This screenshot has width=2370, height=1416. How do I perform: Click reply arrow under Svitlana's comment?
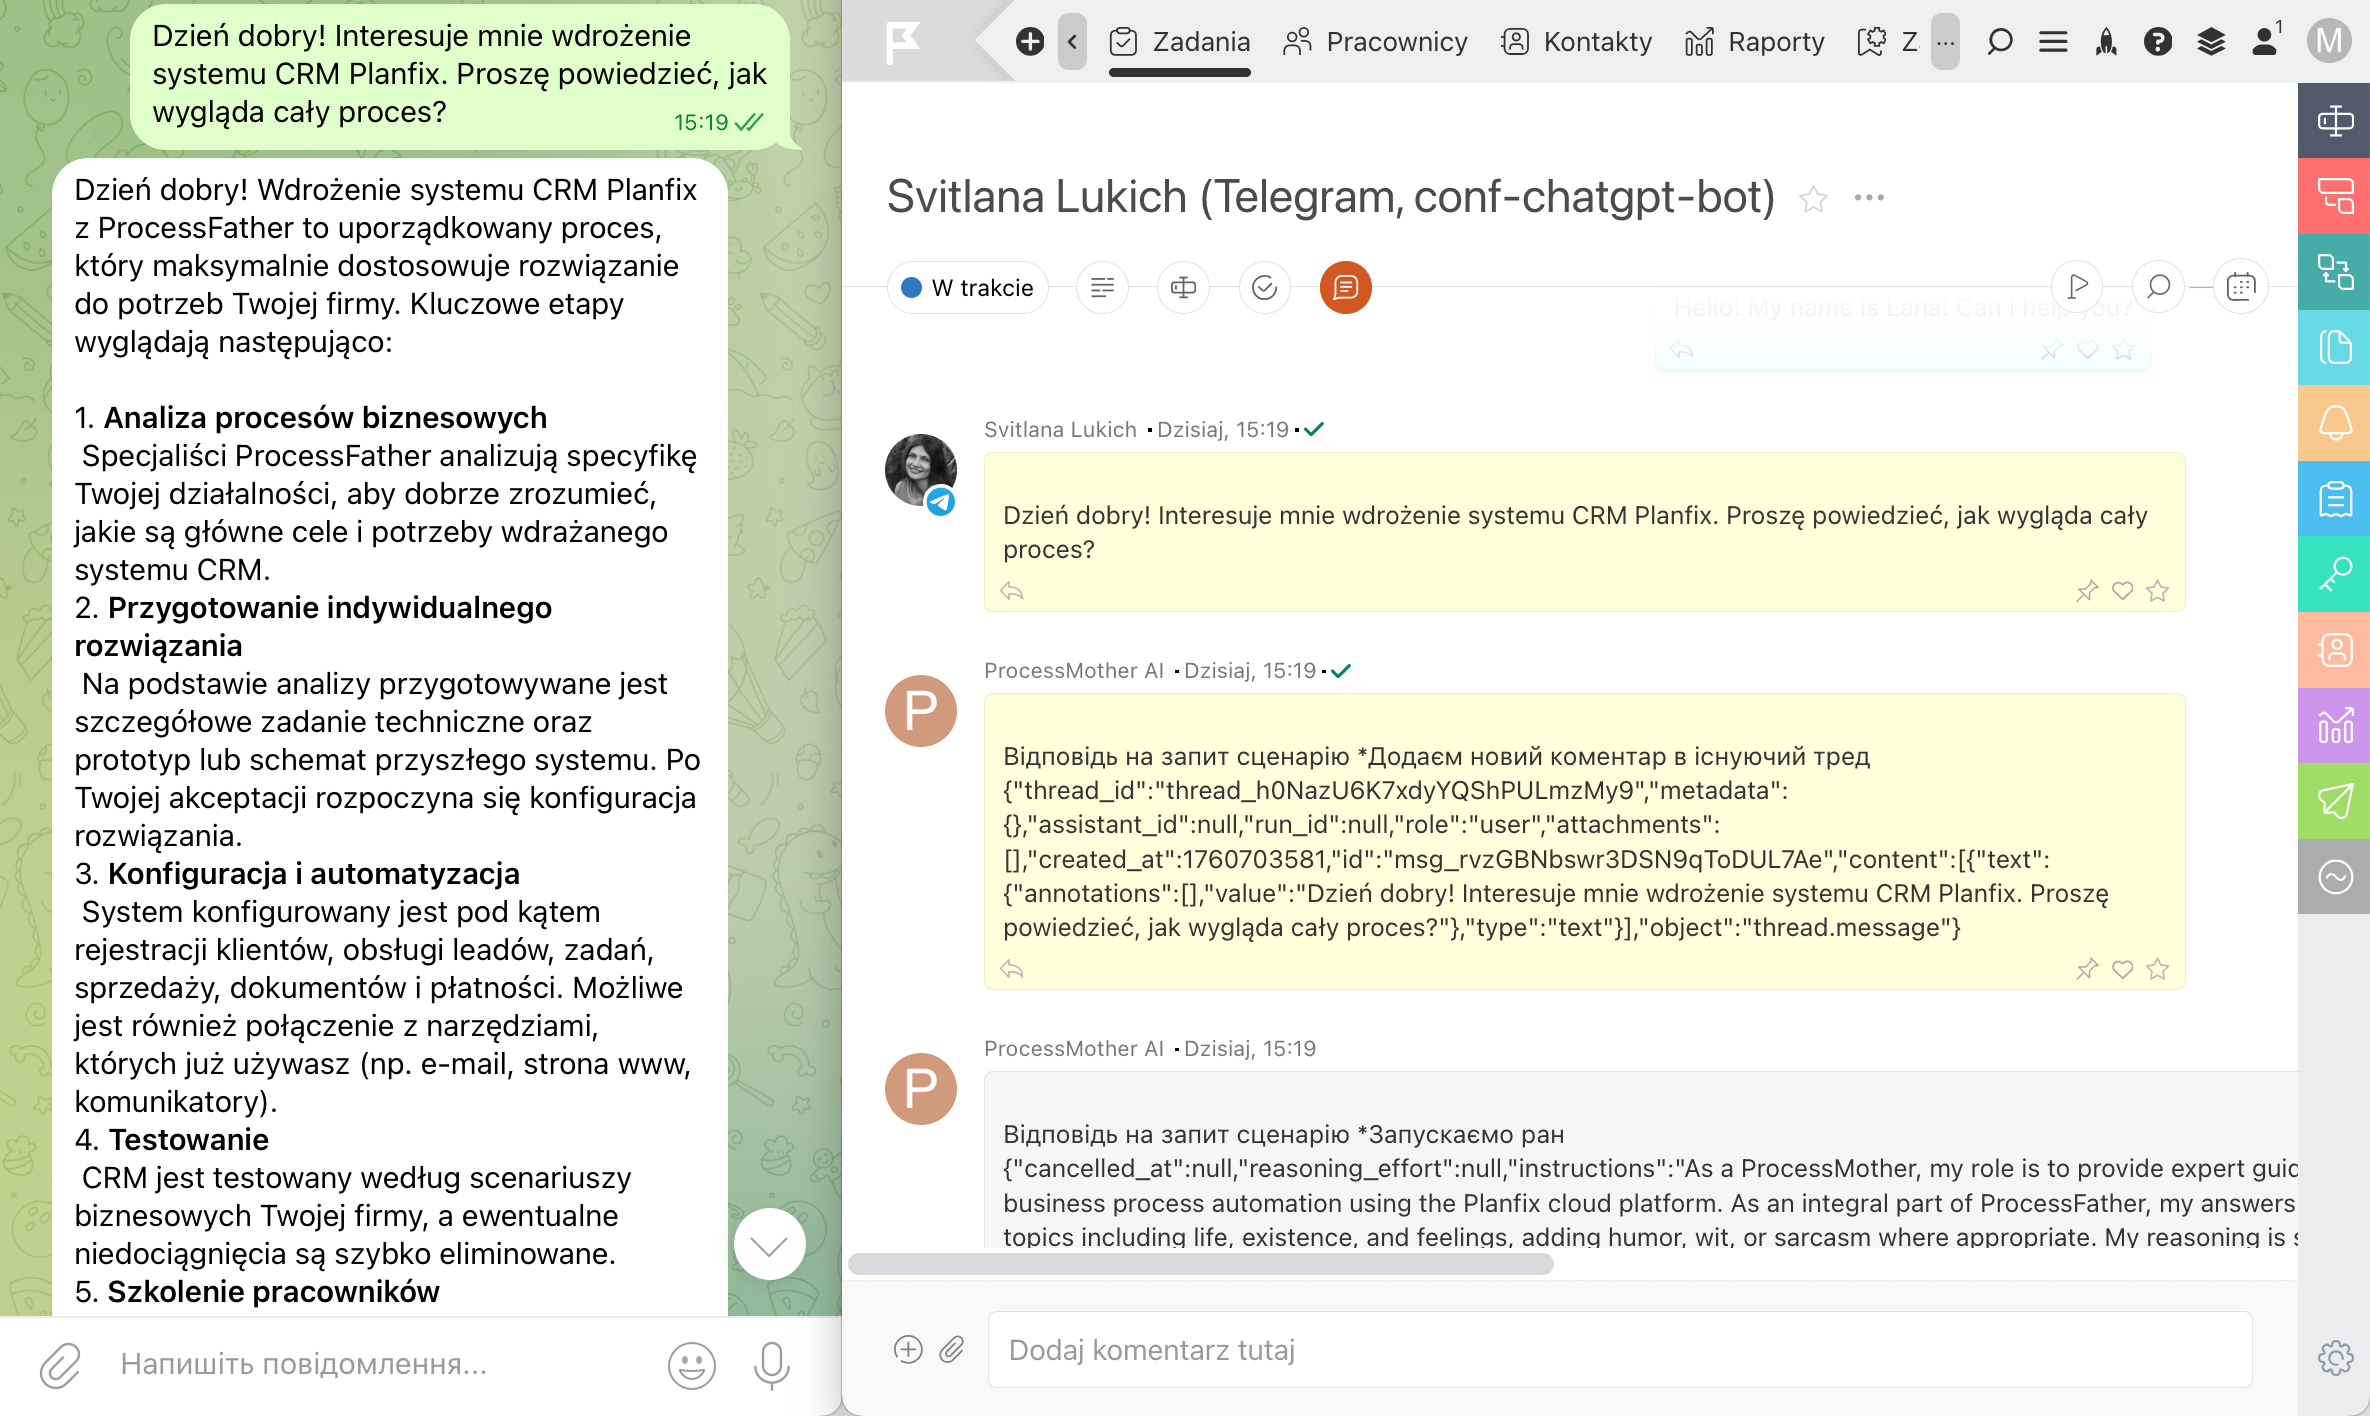tap(1012, 591)
